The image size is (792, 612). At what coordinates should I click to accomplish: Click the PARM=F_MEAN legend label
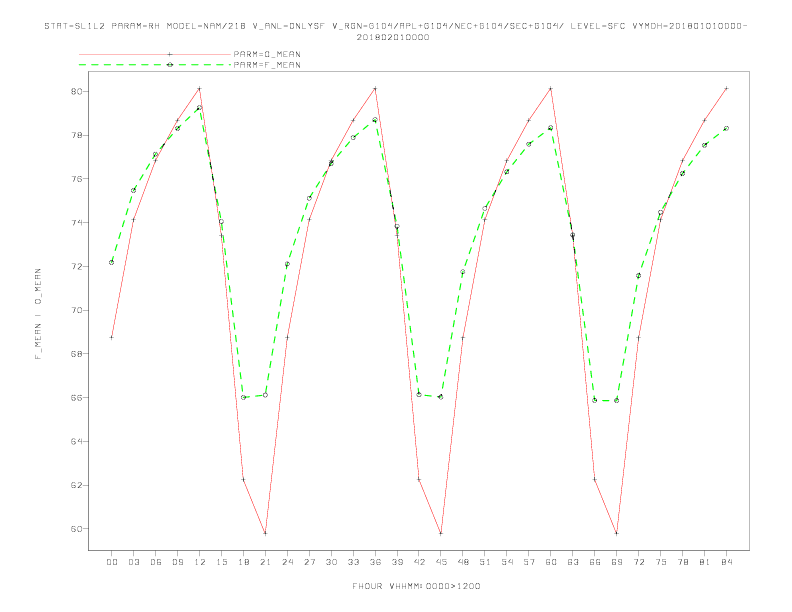[267, 65]
